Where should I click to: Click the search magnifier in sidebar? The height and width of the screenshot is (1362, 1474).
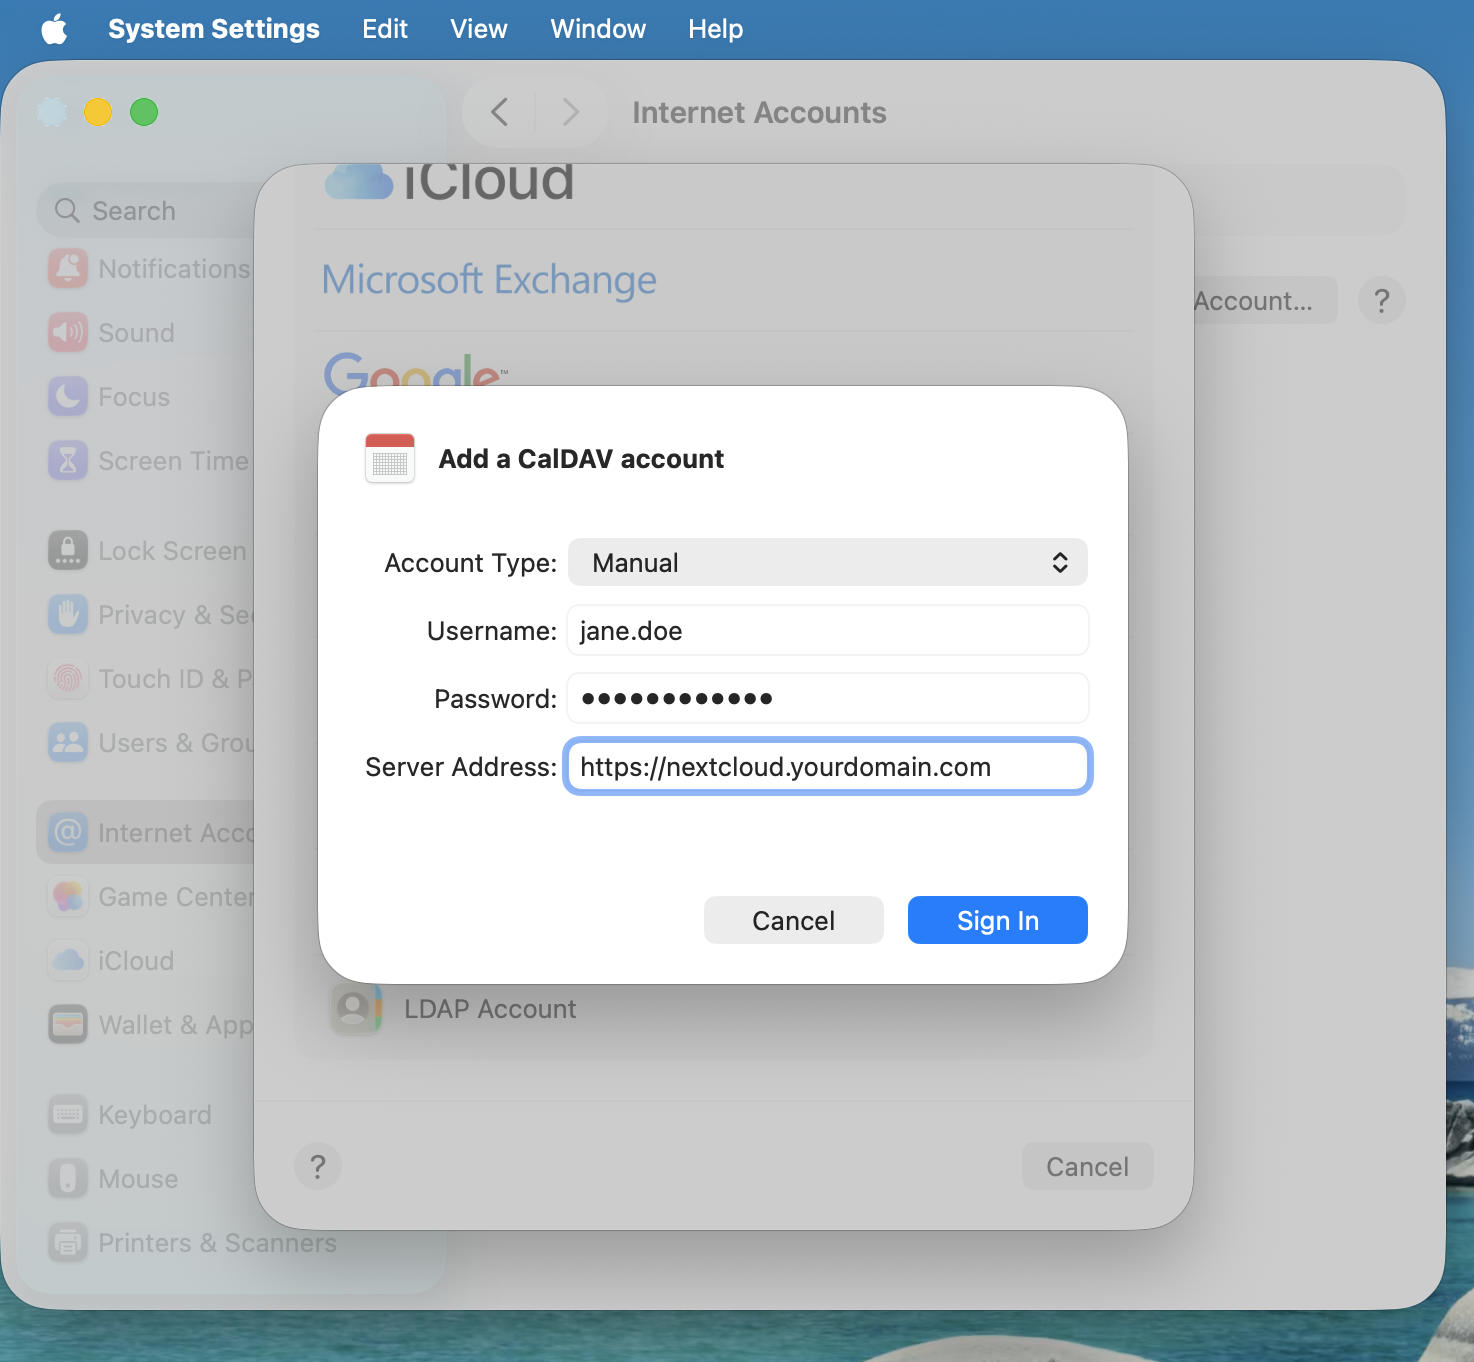click(x=66, y=210)
